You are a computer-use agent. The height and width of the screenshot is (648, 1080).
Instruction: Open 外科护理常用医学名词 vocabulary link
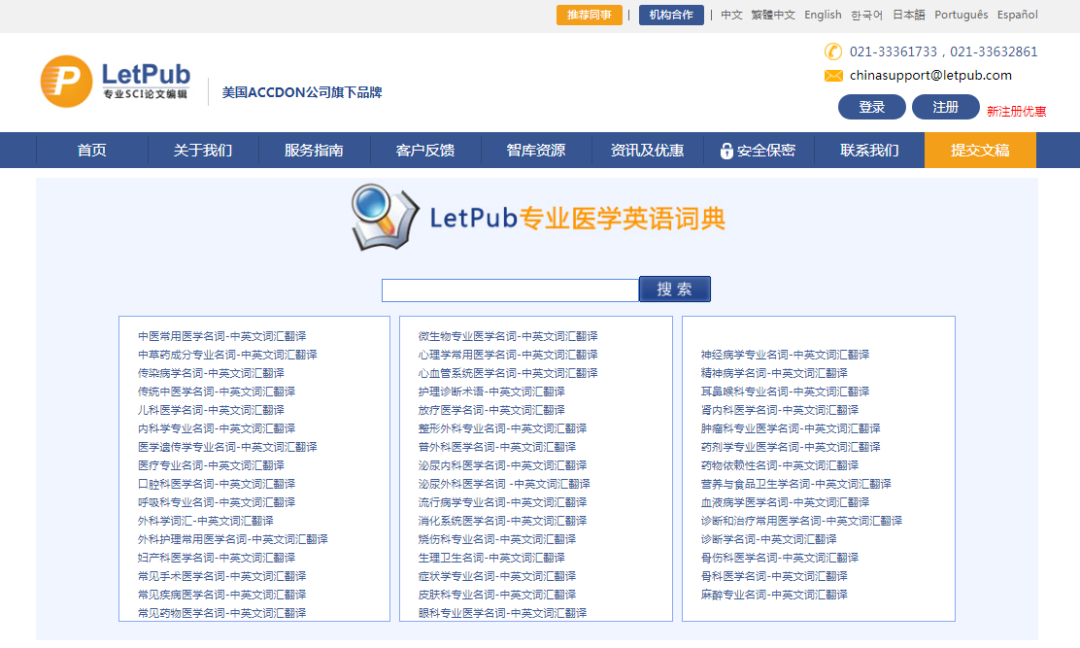click(x=233, y=539)
